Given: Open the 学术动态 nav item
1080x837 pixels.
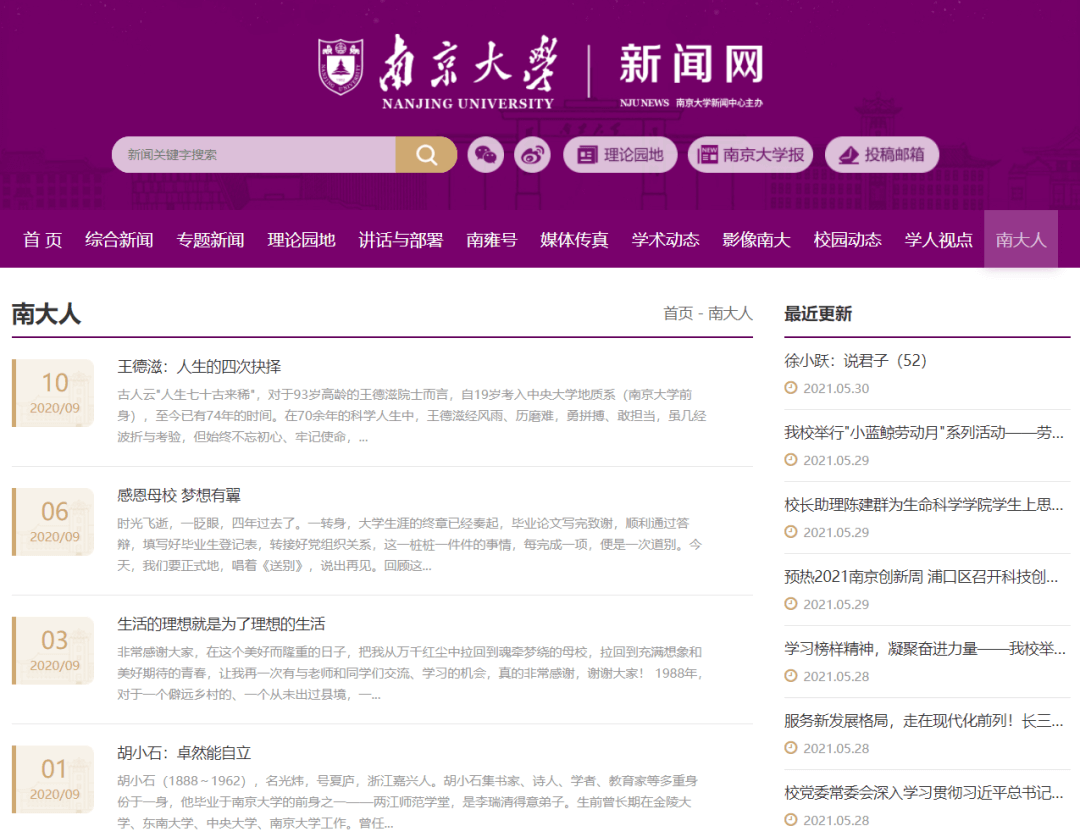Looking at the screenshot, I should (x=665, y=240).
